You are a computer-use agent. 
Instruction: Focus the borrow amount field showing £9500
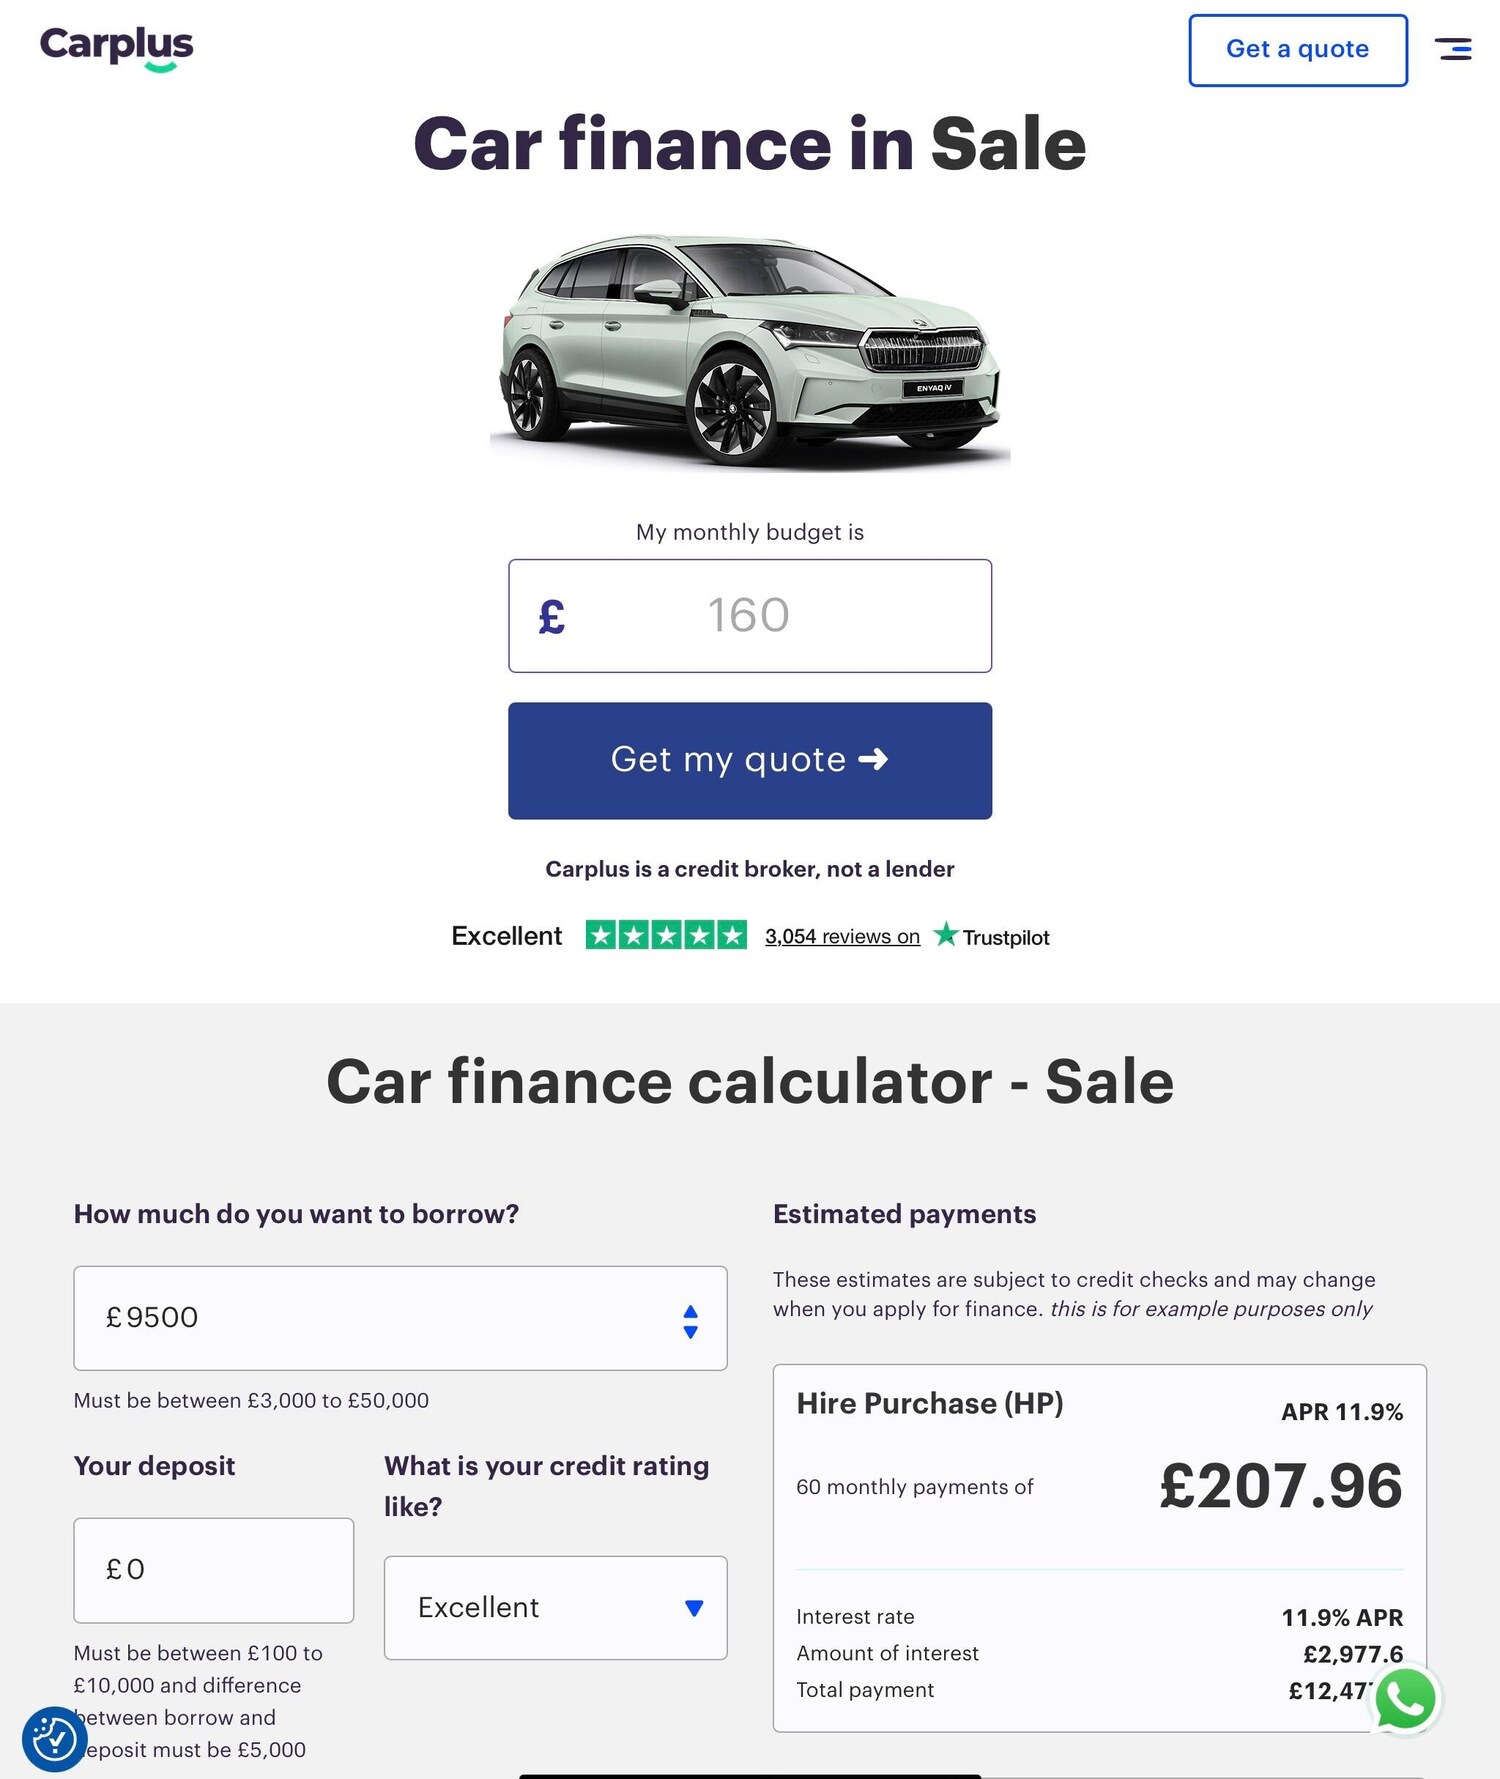(x=380, y=1318)
